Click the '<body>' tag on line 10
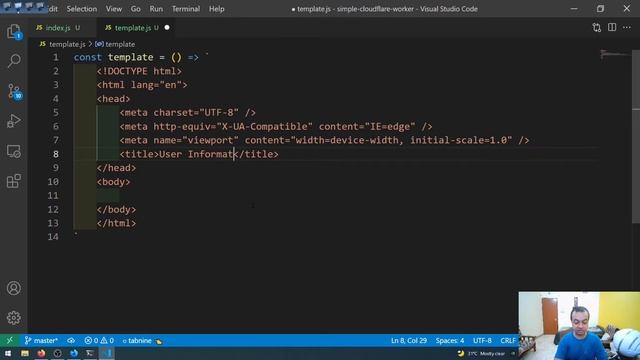 pos(113,182)
